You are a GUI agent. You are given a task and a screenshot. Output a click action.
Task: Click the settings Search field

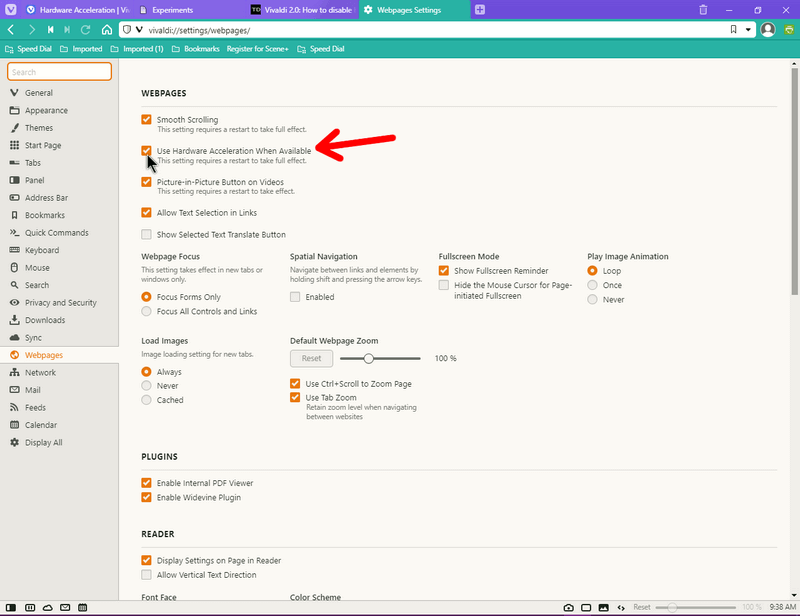(59, 72)
